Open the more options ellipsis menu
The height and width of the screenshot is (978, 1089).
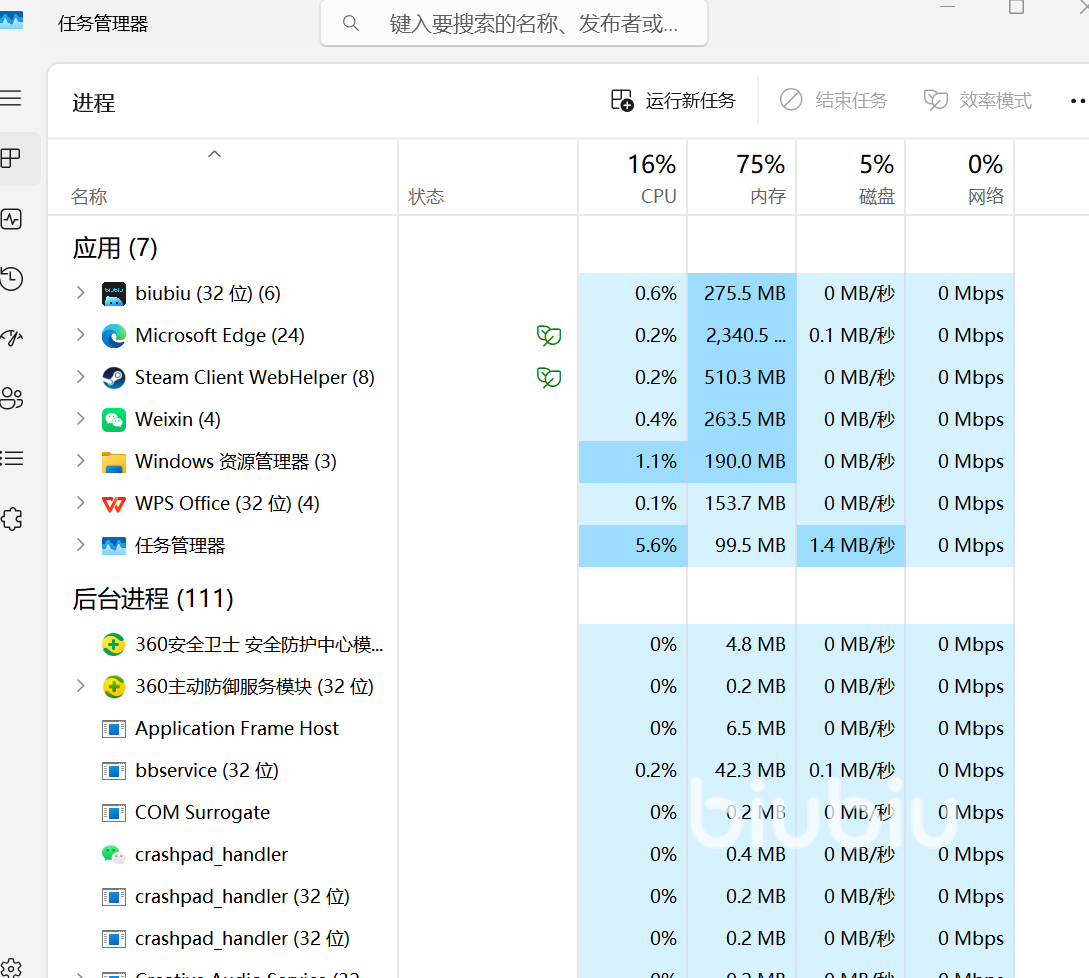[x=1077, y=100]
